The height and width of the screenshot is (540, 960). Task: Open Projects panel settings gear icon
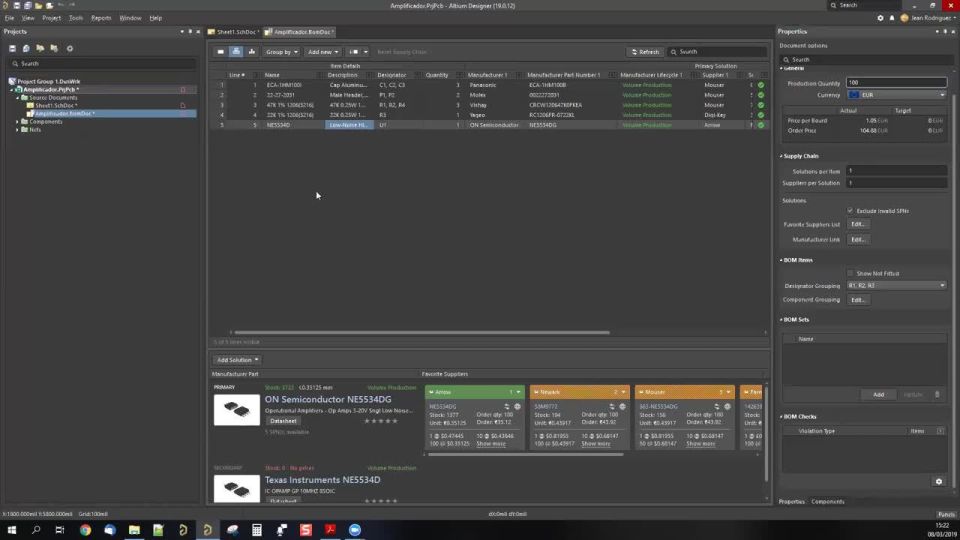70,48
